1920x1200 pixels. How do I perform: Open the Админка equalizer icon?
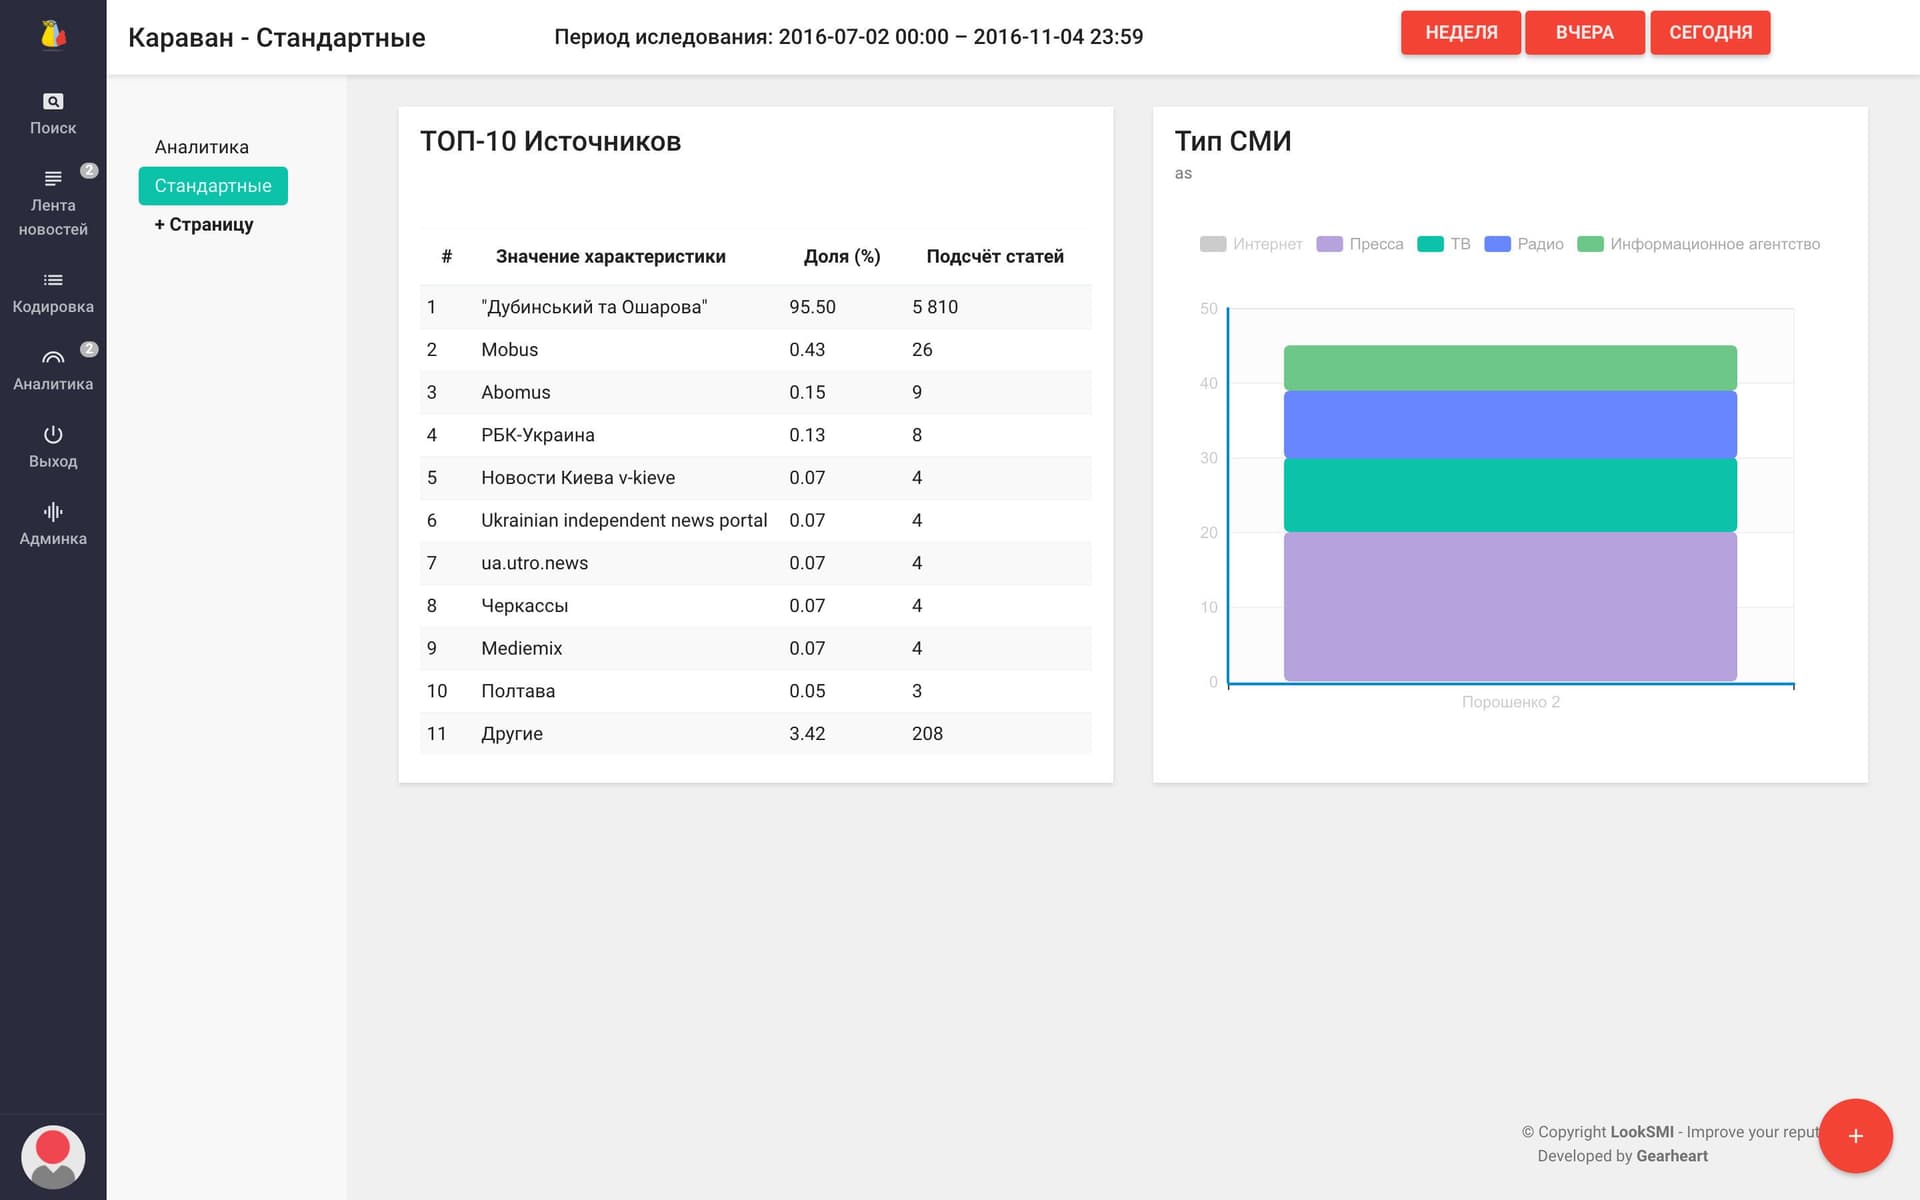click(x=53, y=512)
